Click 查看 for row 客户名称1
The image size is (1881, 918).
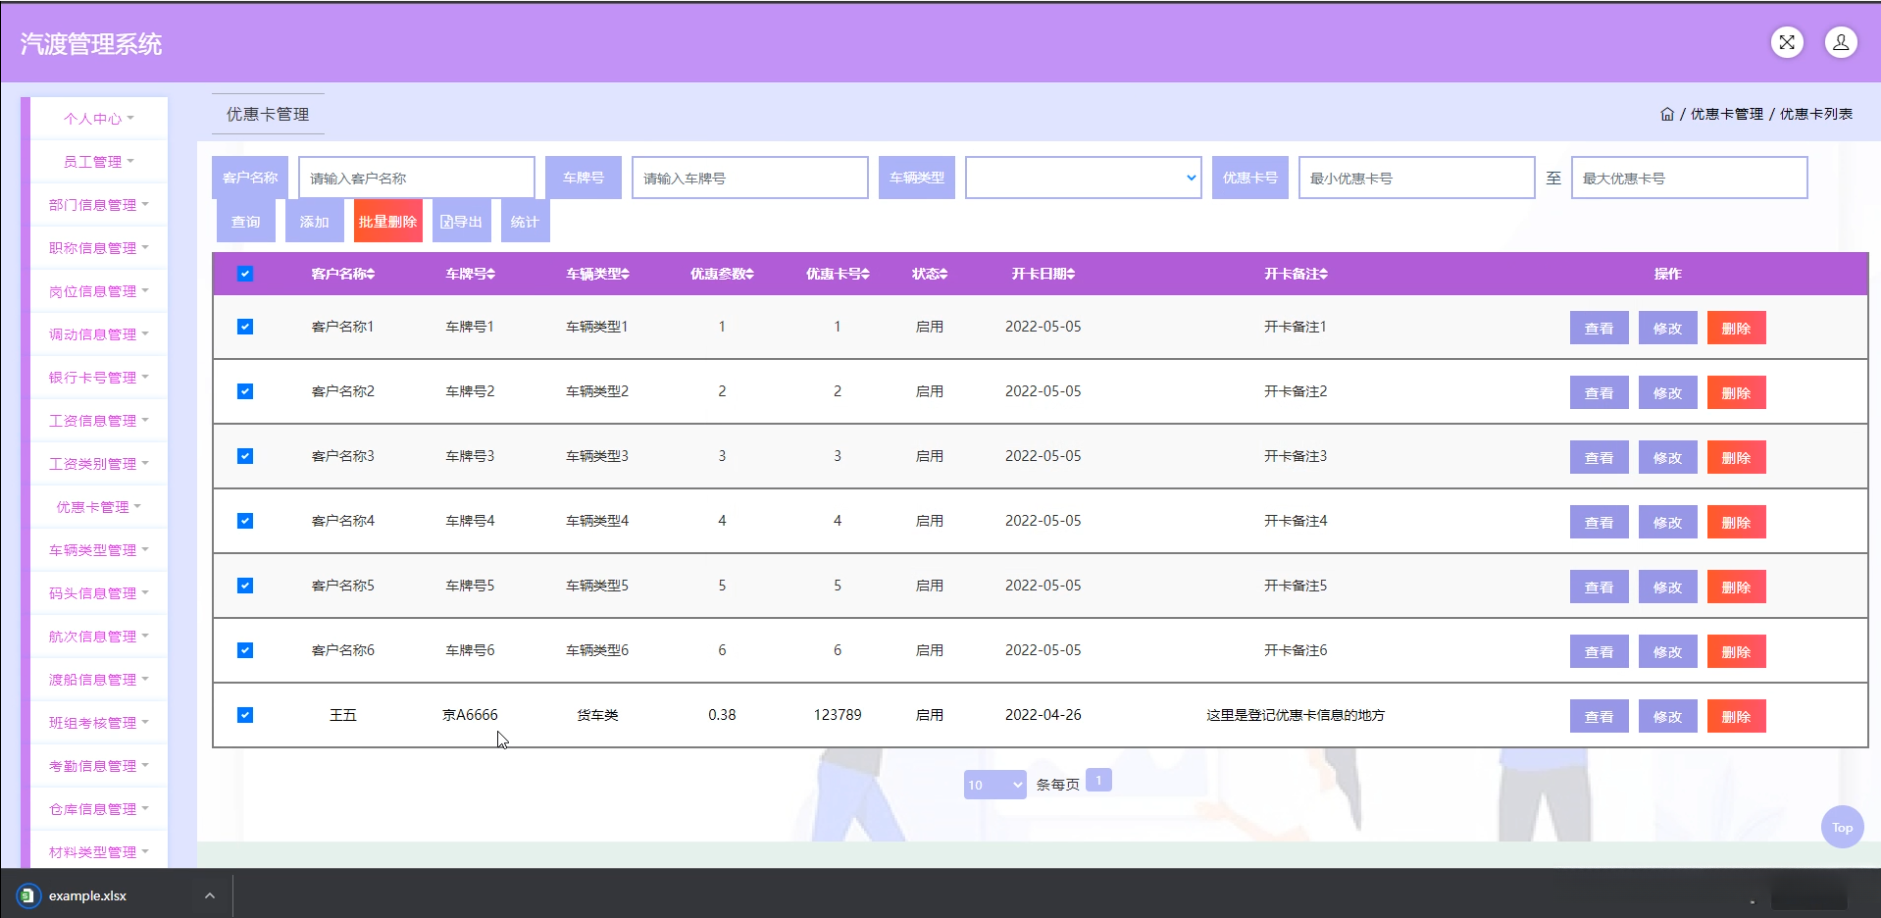pyautogui.click(x=1599, y=328)
